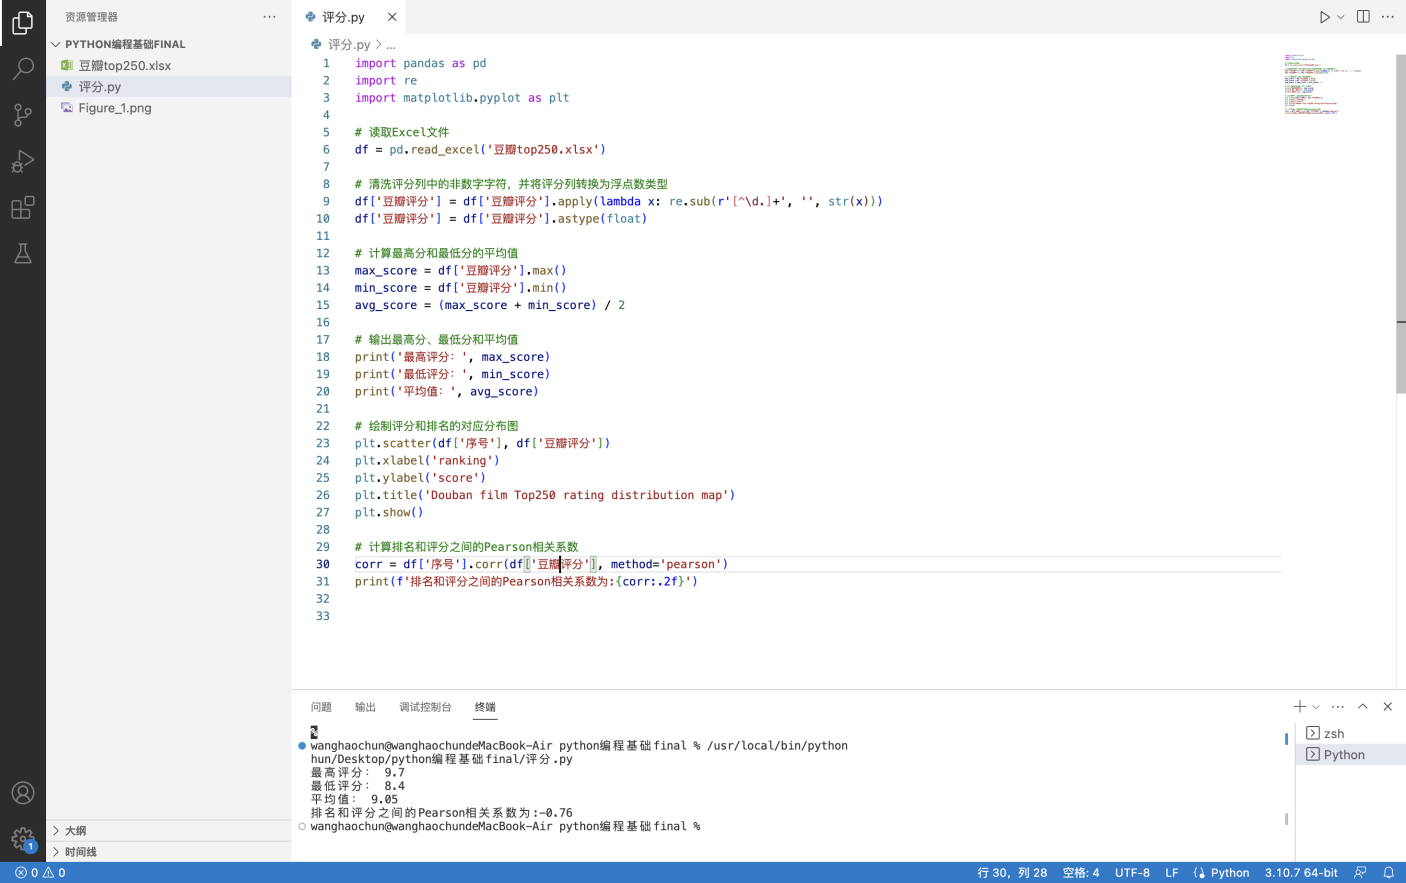The width and height of the screenshot is (1406, 883).
Task: Open the run options dropdown arrow
Action: click(x=1341, y=17)
